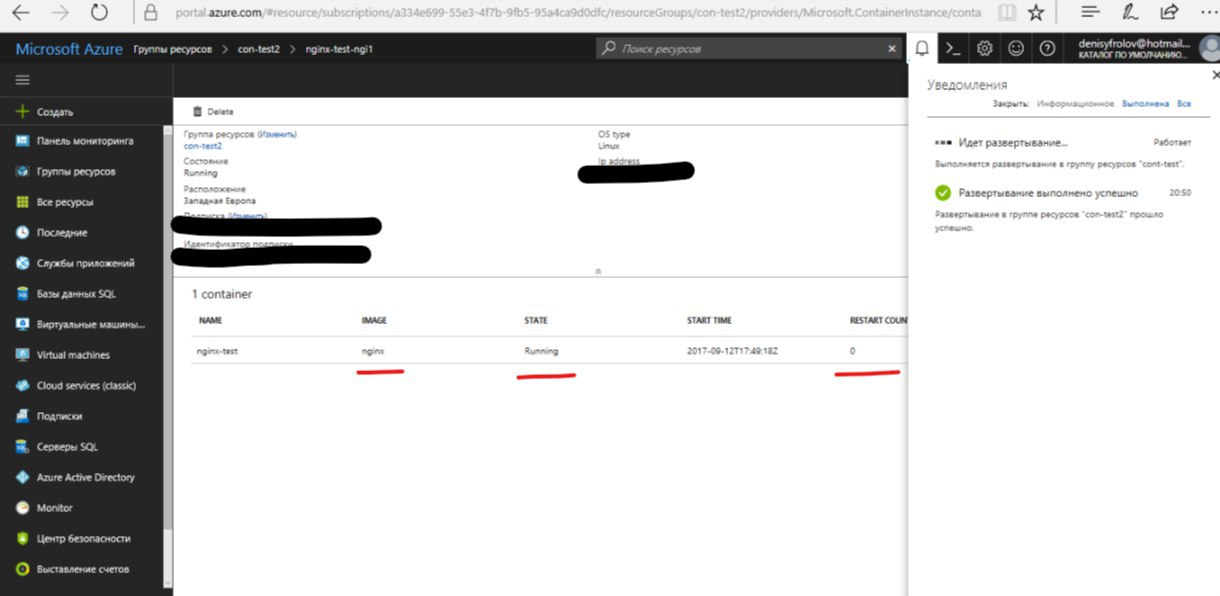Image resolution: width=1220 pixels, height=596 pixels.
Task: Click con-test2 breadcrumb
Action: tap(259, 49)
